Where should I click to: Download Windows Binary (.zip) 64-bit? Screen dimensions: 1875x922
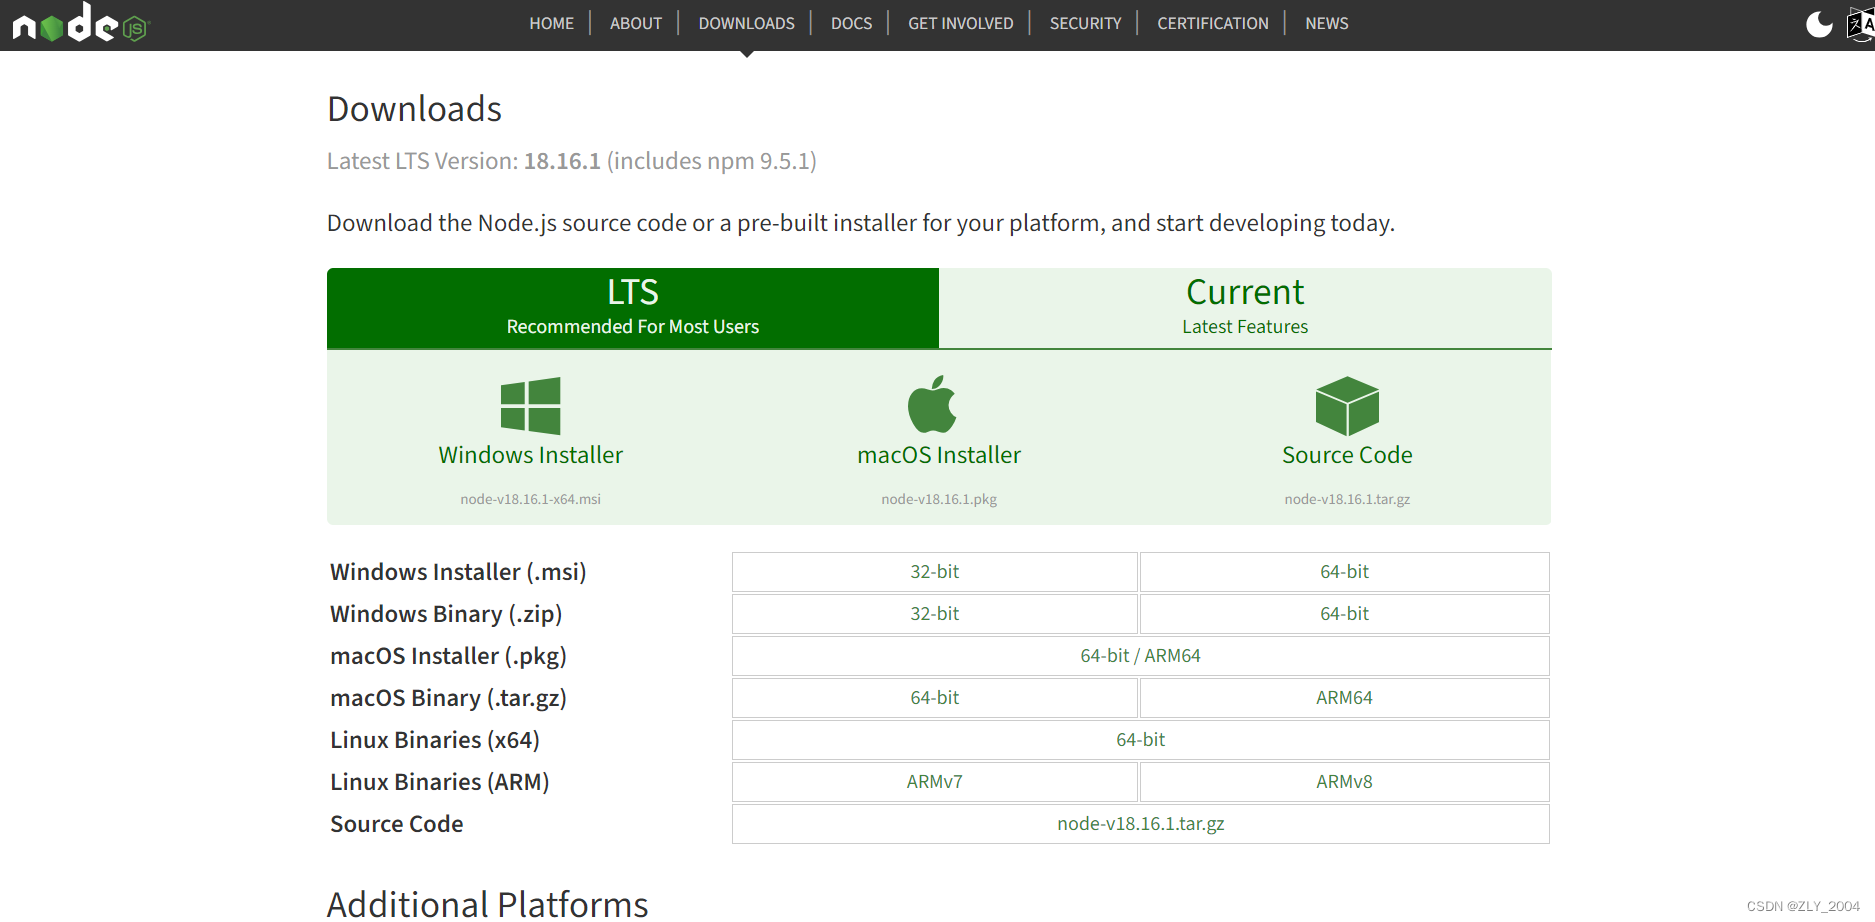pos(1345,614)
